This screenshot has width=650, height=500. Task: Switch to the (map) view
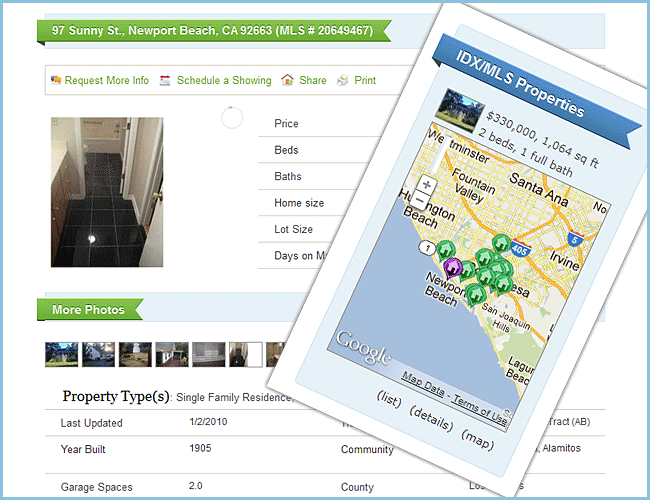pos(478,439)
